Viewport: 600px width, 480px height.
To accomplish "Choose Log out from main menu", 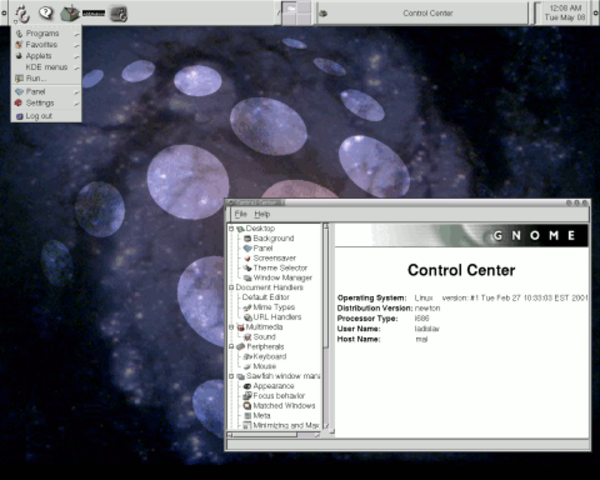I will [x=46, y=116].
